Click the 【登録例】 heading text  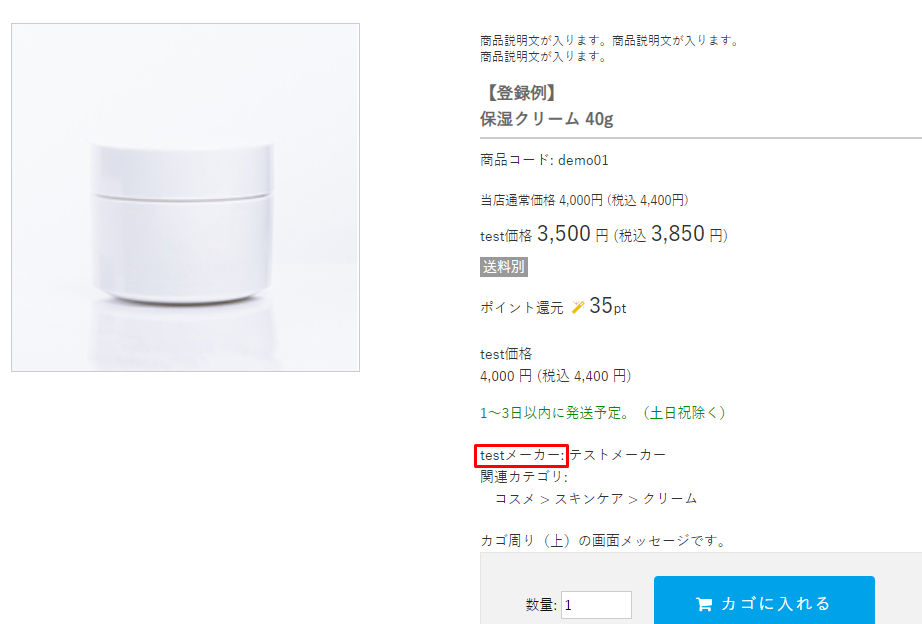(519, 94)
